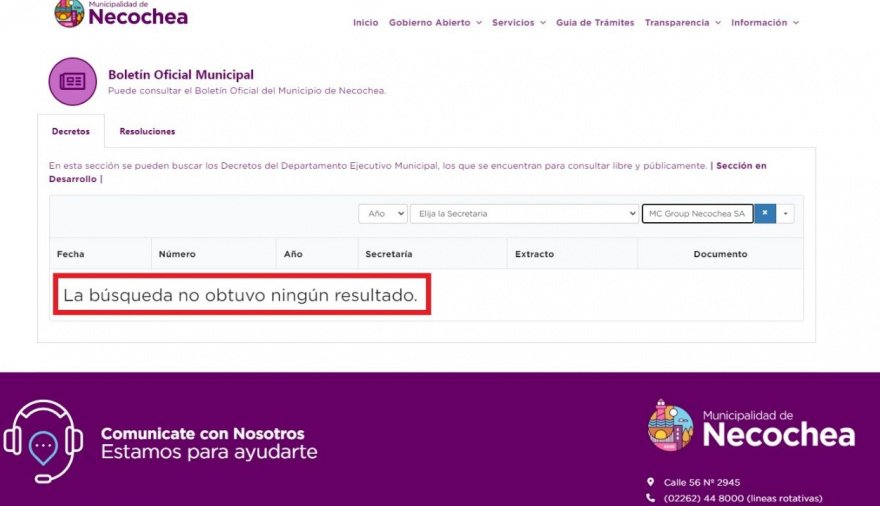The height and width of the screenshot is (506, 880).
Task: Click the search field containing MC Group Necochea SA
Action: click(x=696, y=214)
